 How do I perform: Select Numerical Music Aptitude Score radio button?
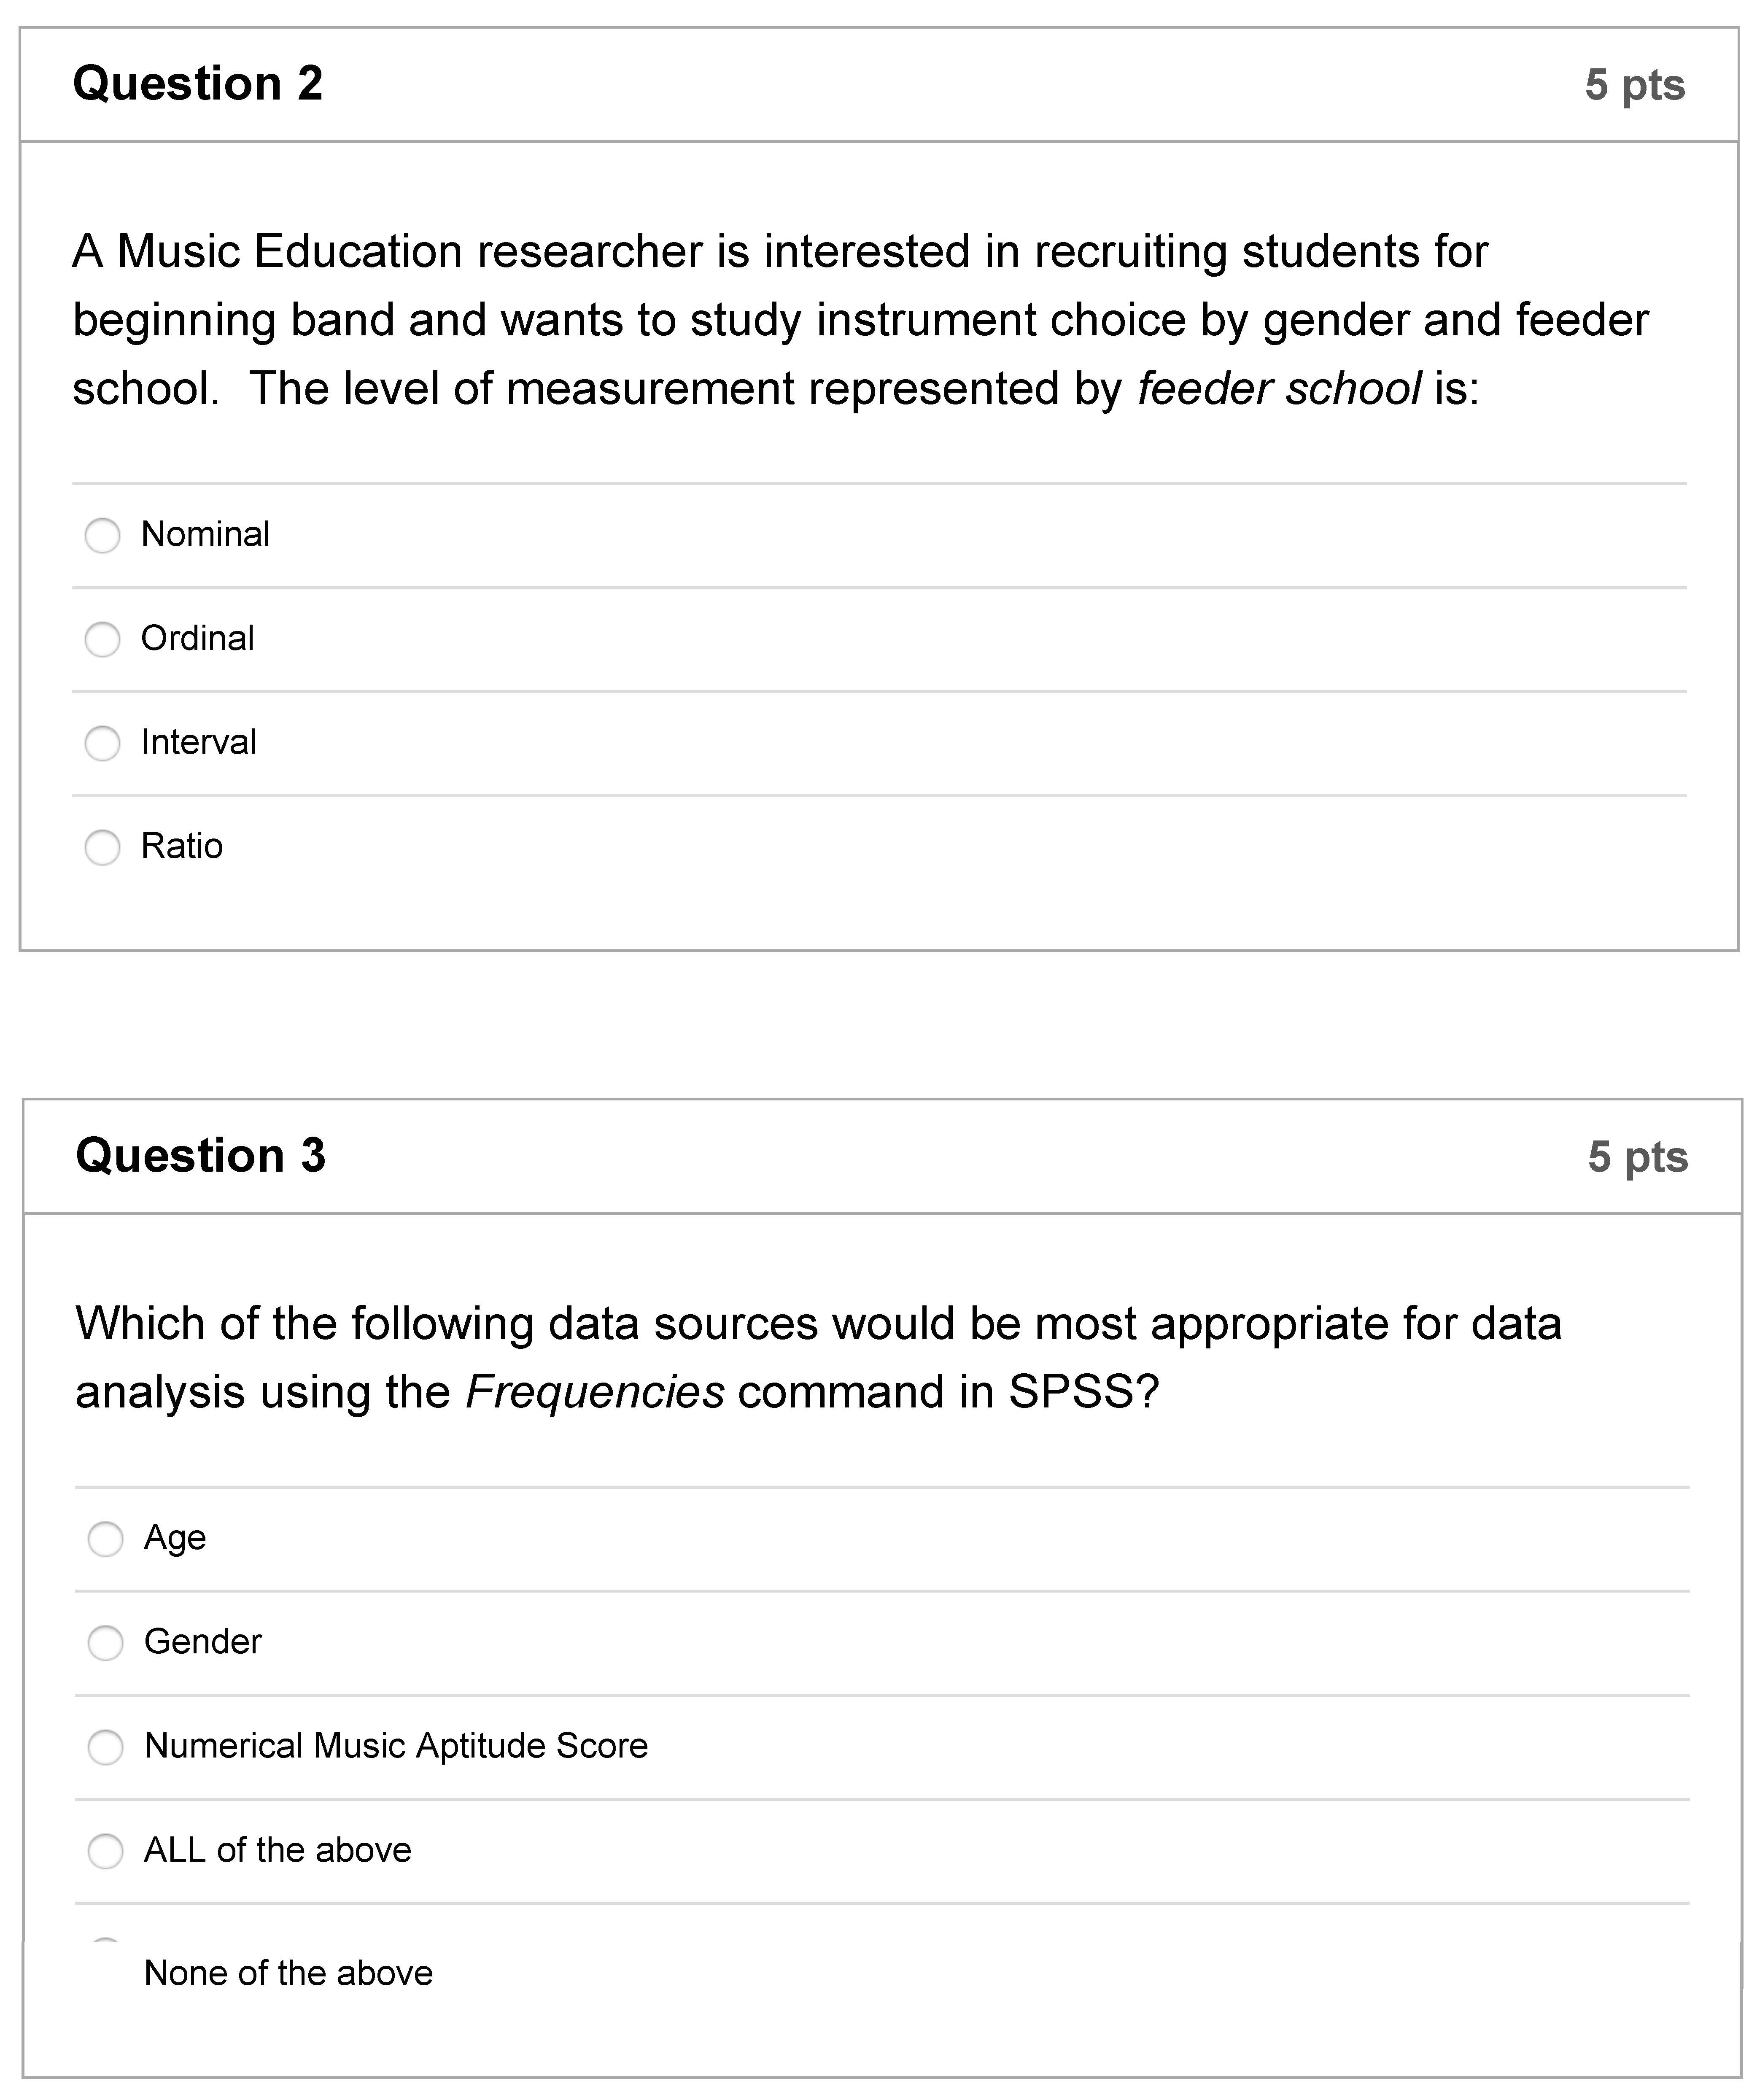(105, 1746)
